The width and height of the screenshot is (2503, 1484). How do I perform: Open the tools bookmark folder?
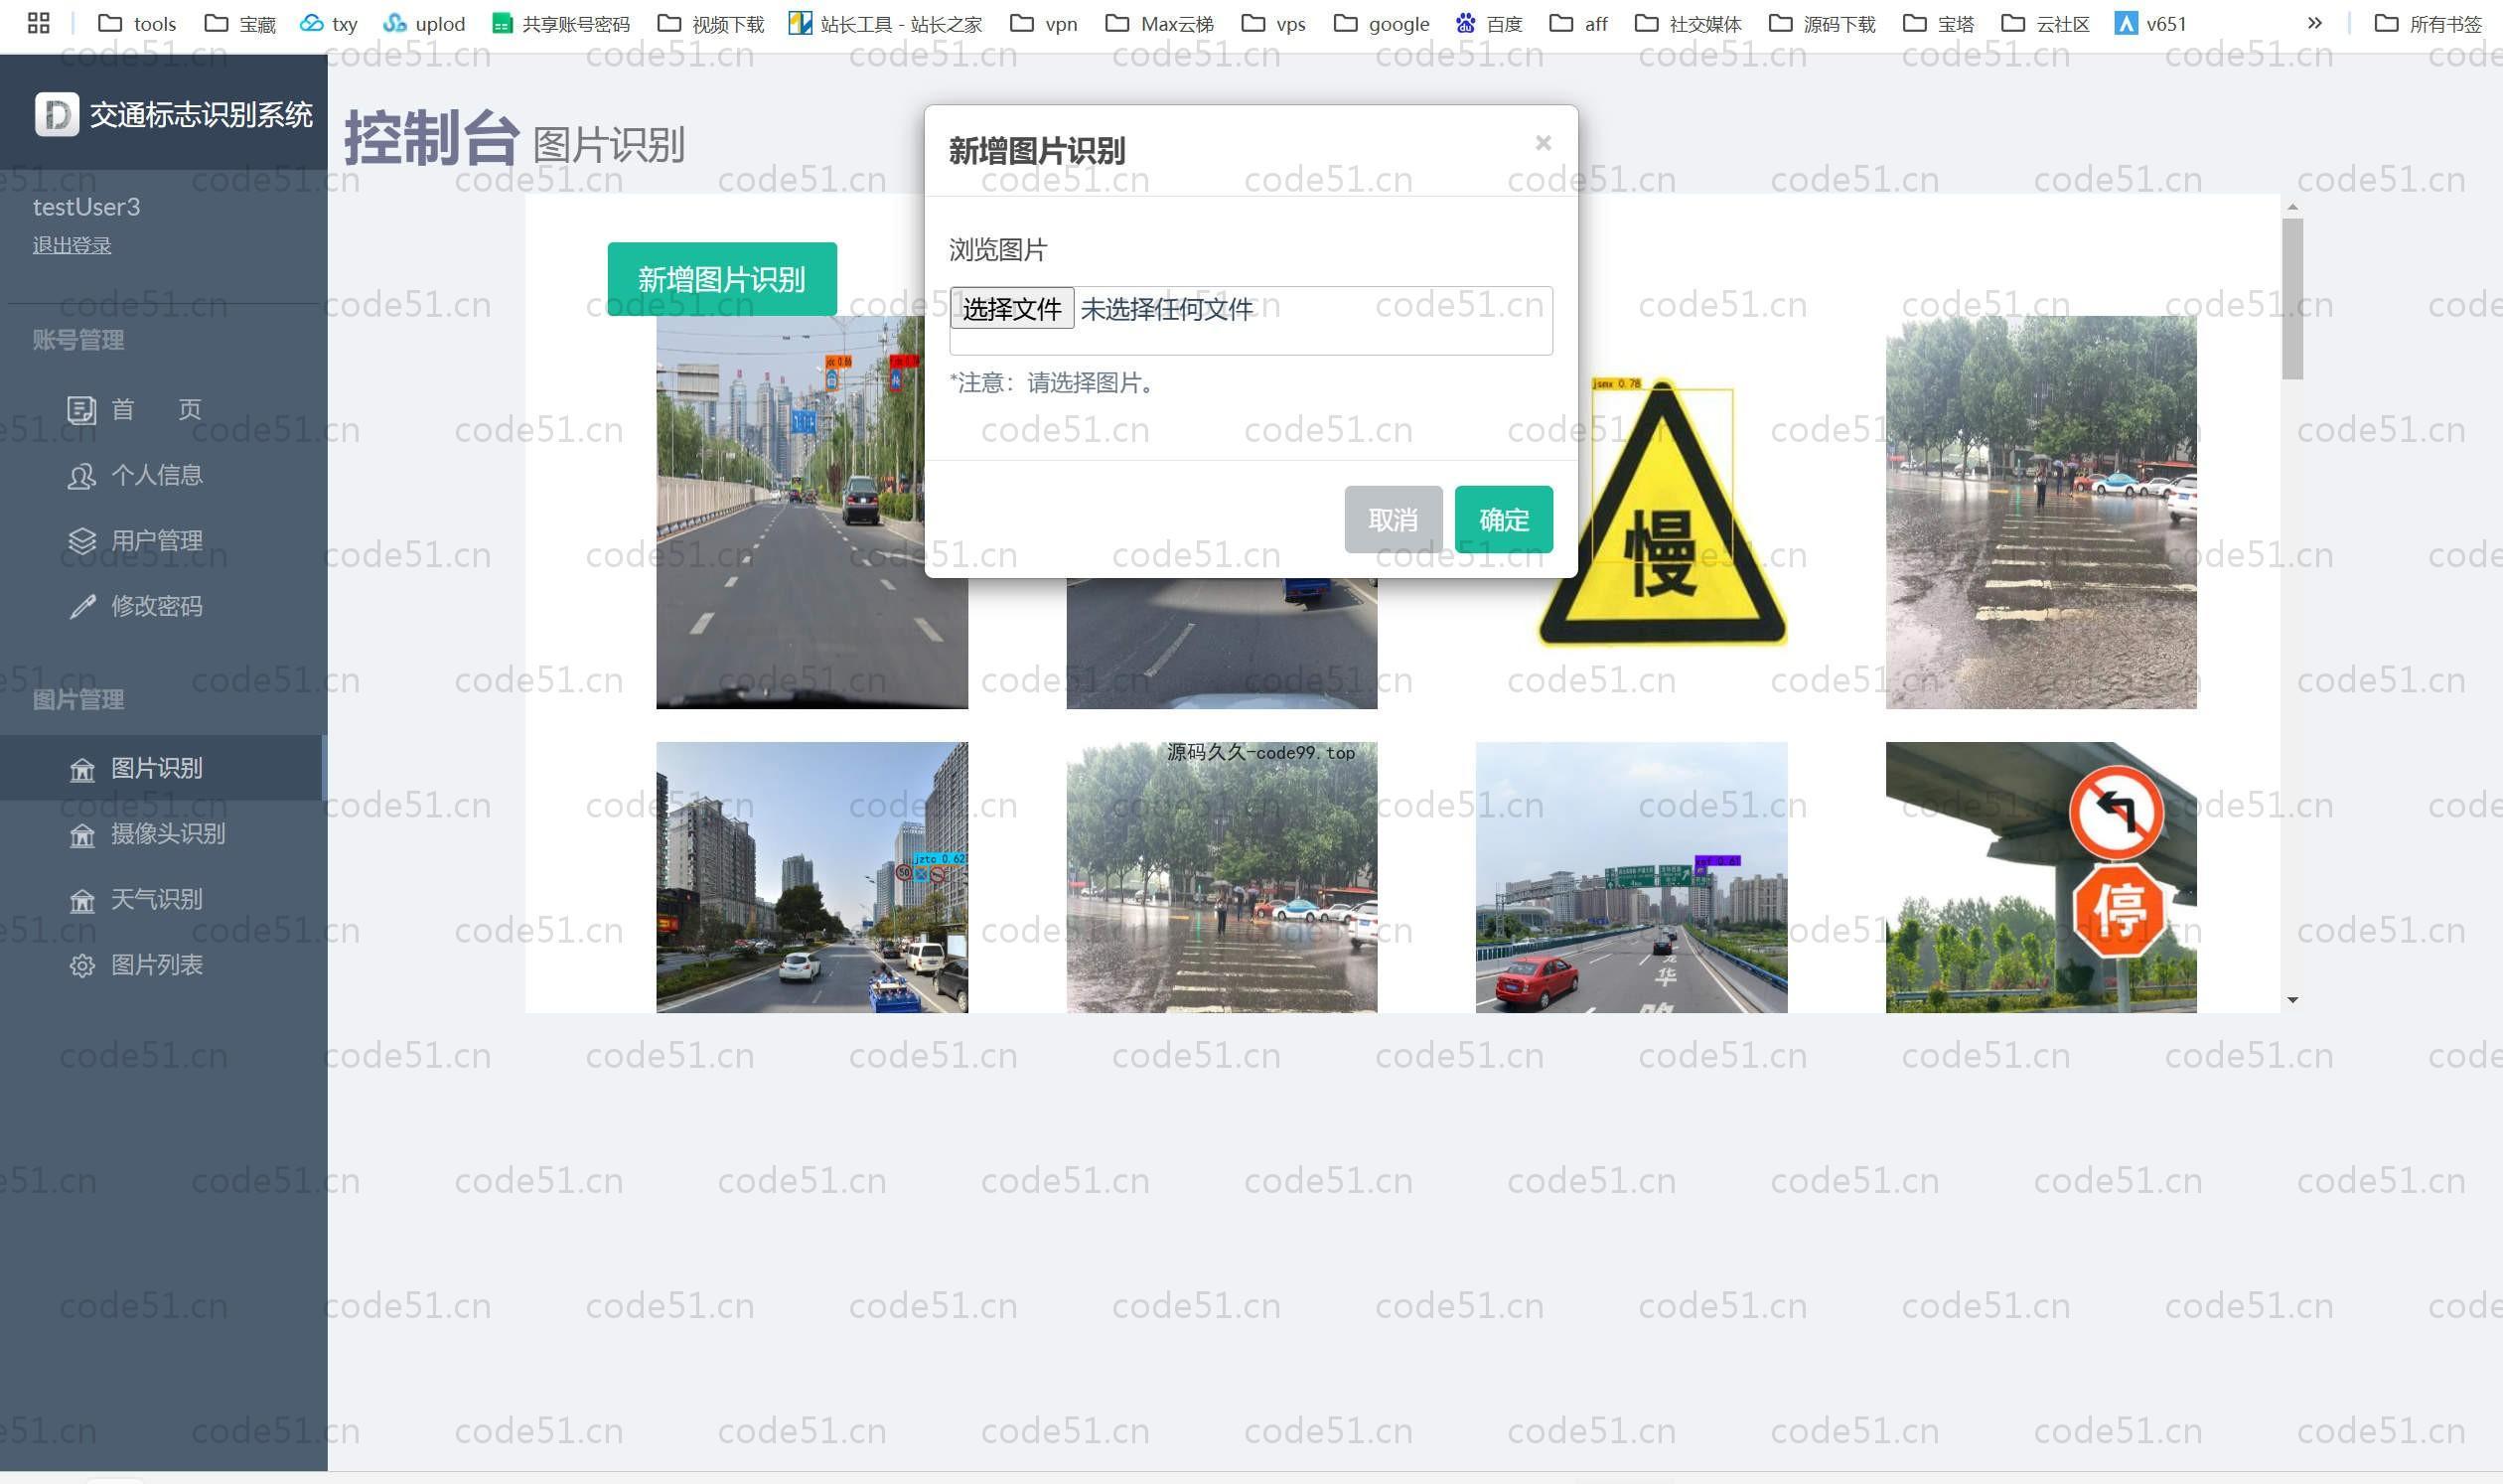click(137, 23)
